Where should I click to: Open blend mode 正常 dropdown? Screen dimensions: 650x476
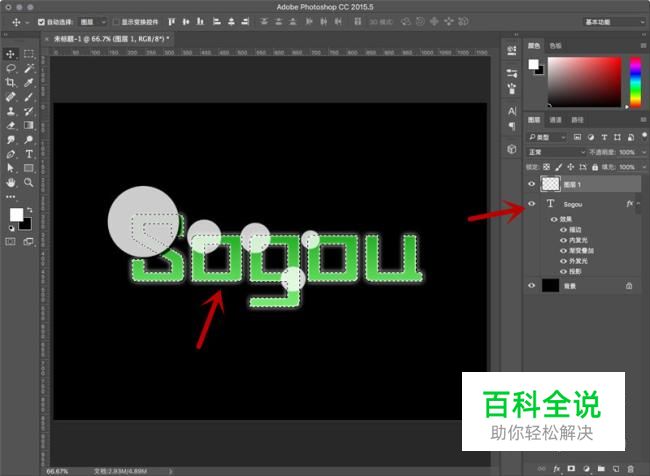pos(556,152)
